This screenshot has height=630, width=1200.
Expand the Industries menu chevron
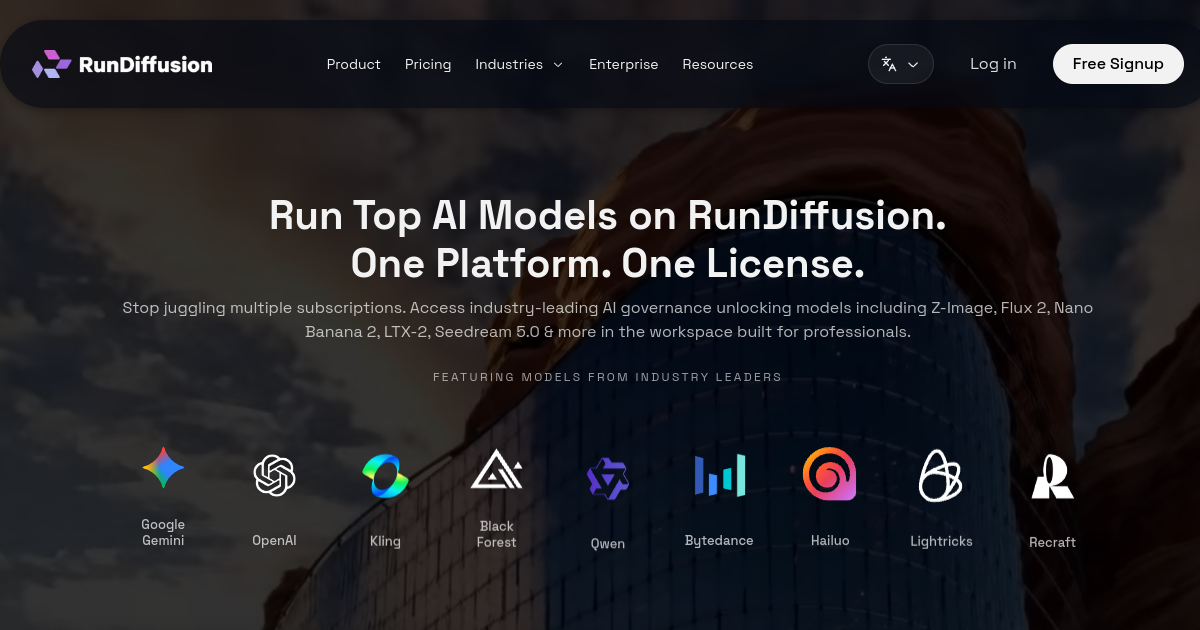click(x=558, y=65)
